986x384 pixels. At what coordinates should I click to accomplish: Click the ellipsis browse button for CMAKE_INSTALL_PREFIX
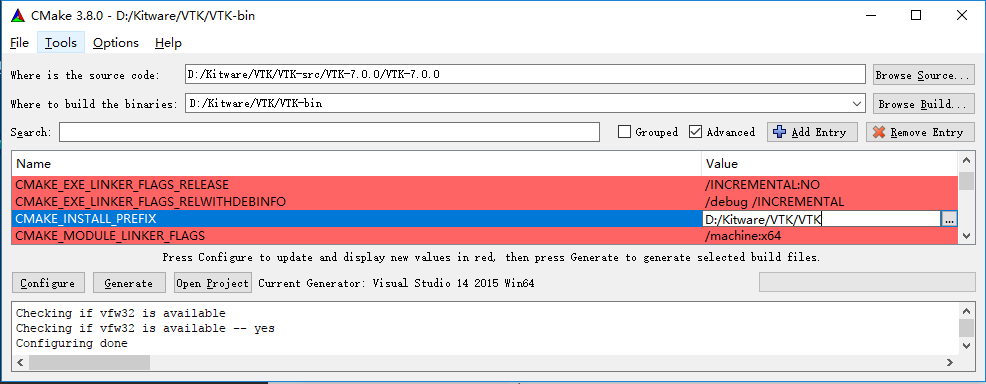pos(949,219)
